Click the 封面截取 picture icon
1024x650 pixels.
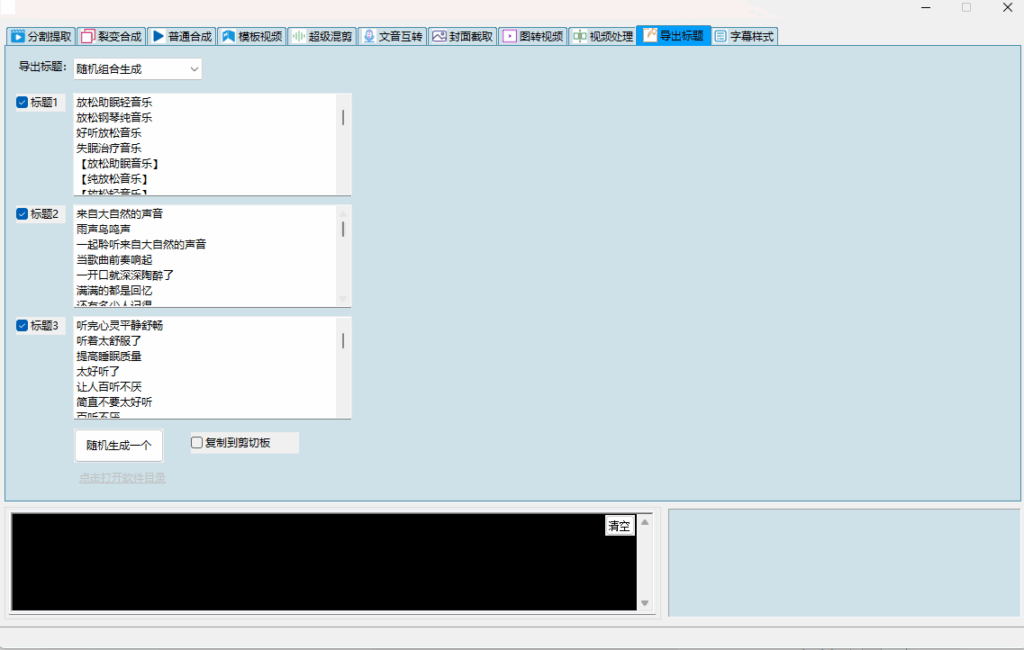point(439,37)
